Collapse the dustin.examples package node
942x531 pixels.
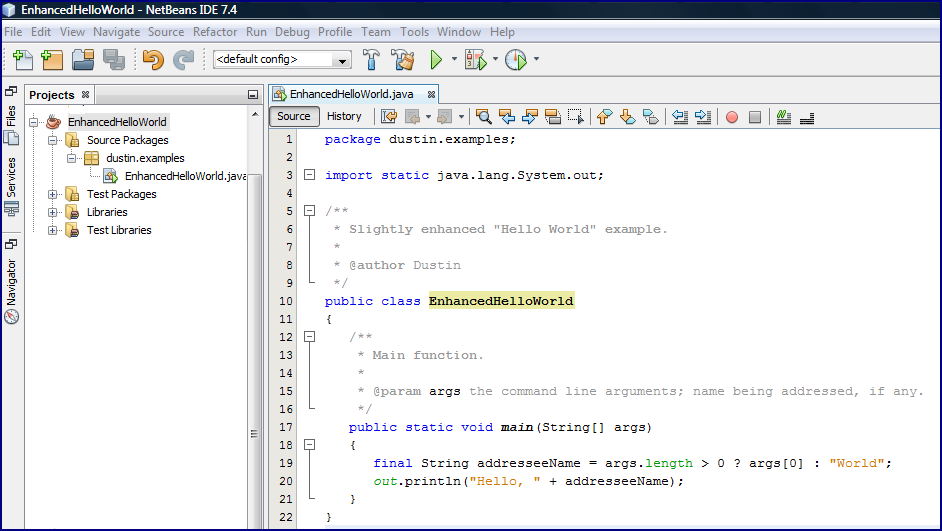[71, 158]
